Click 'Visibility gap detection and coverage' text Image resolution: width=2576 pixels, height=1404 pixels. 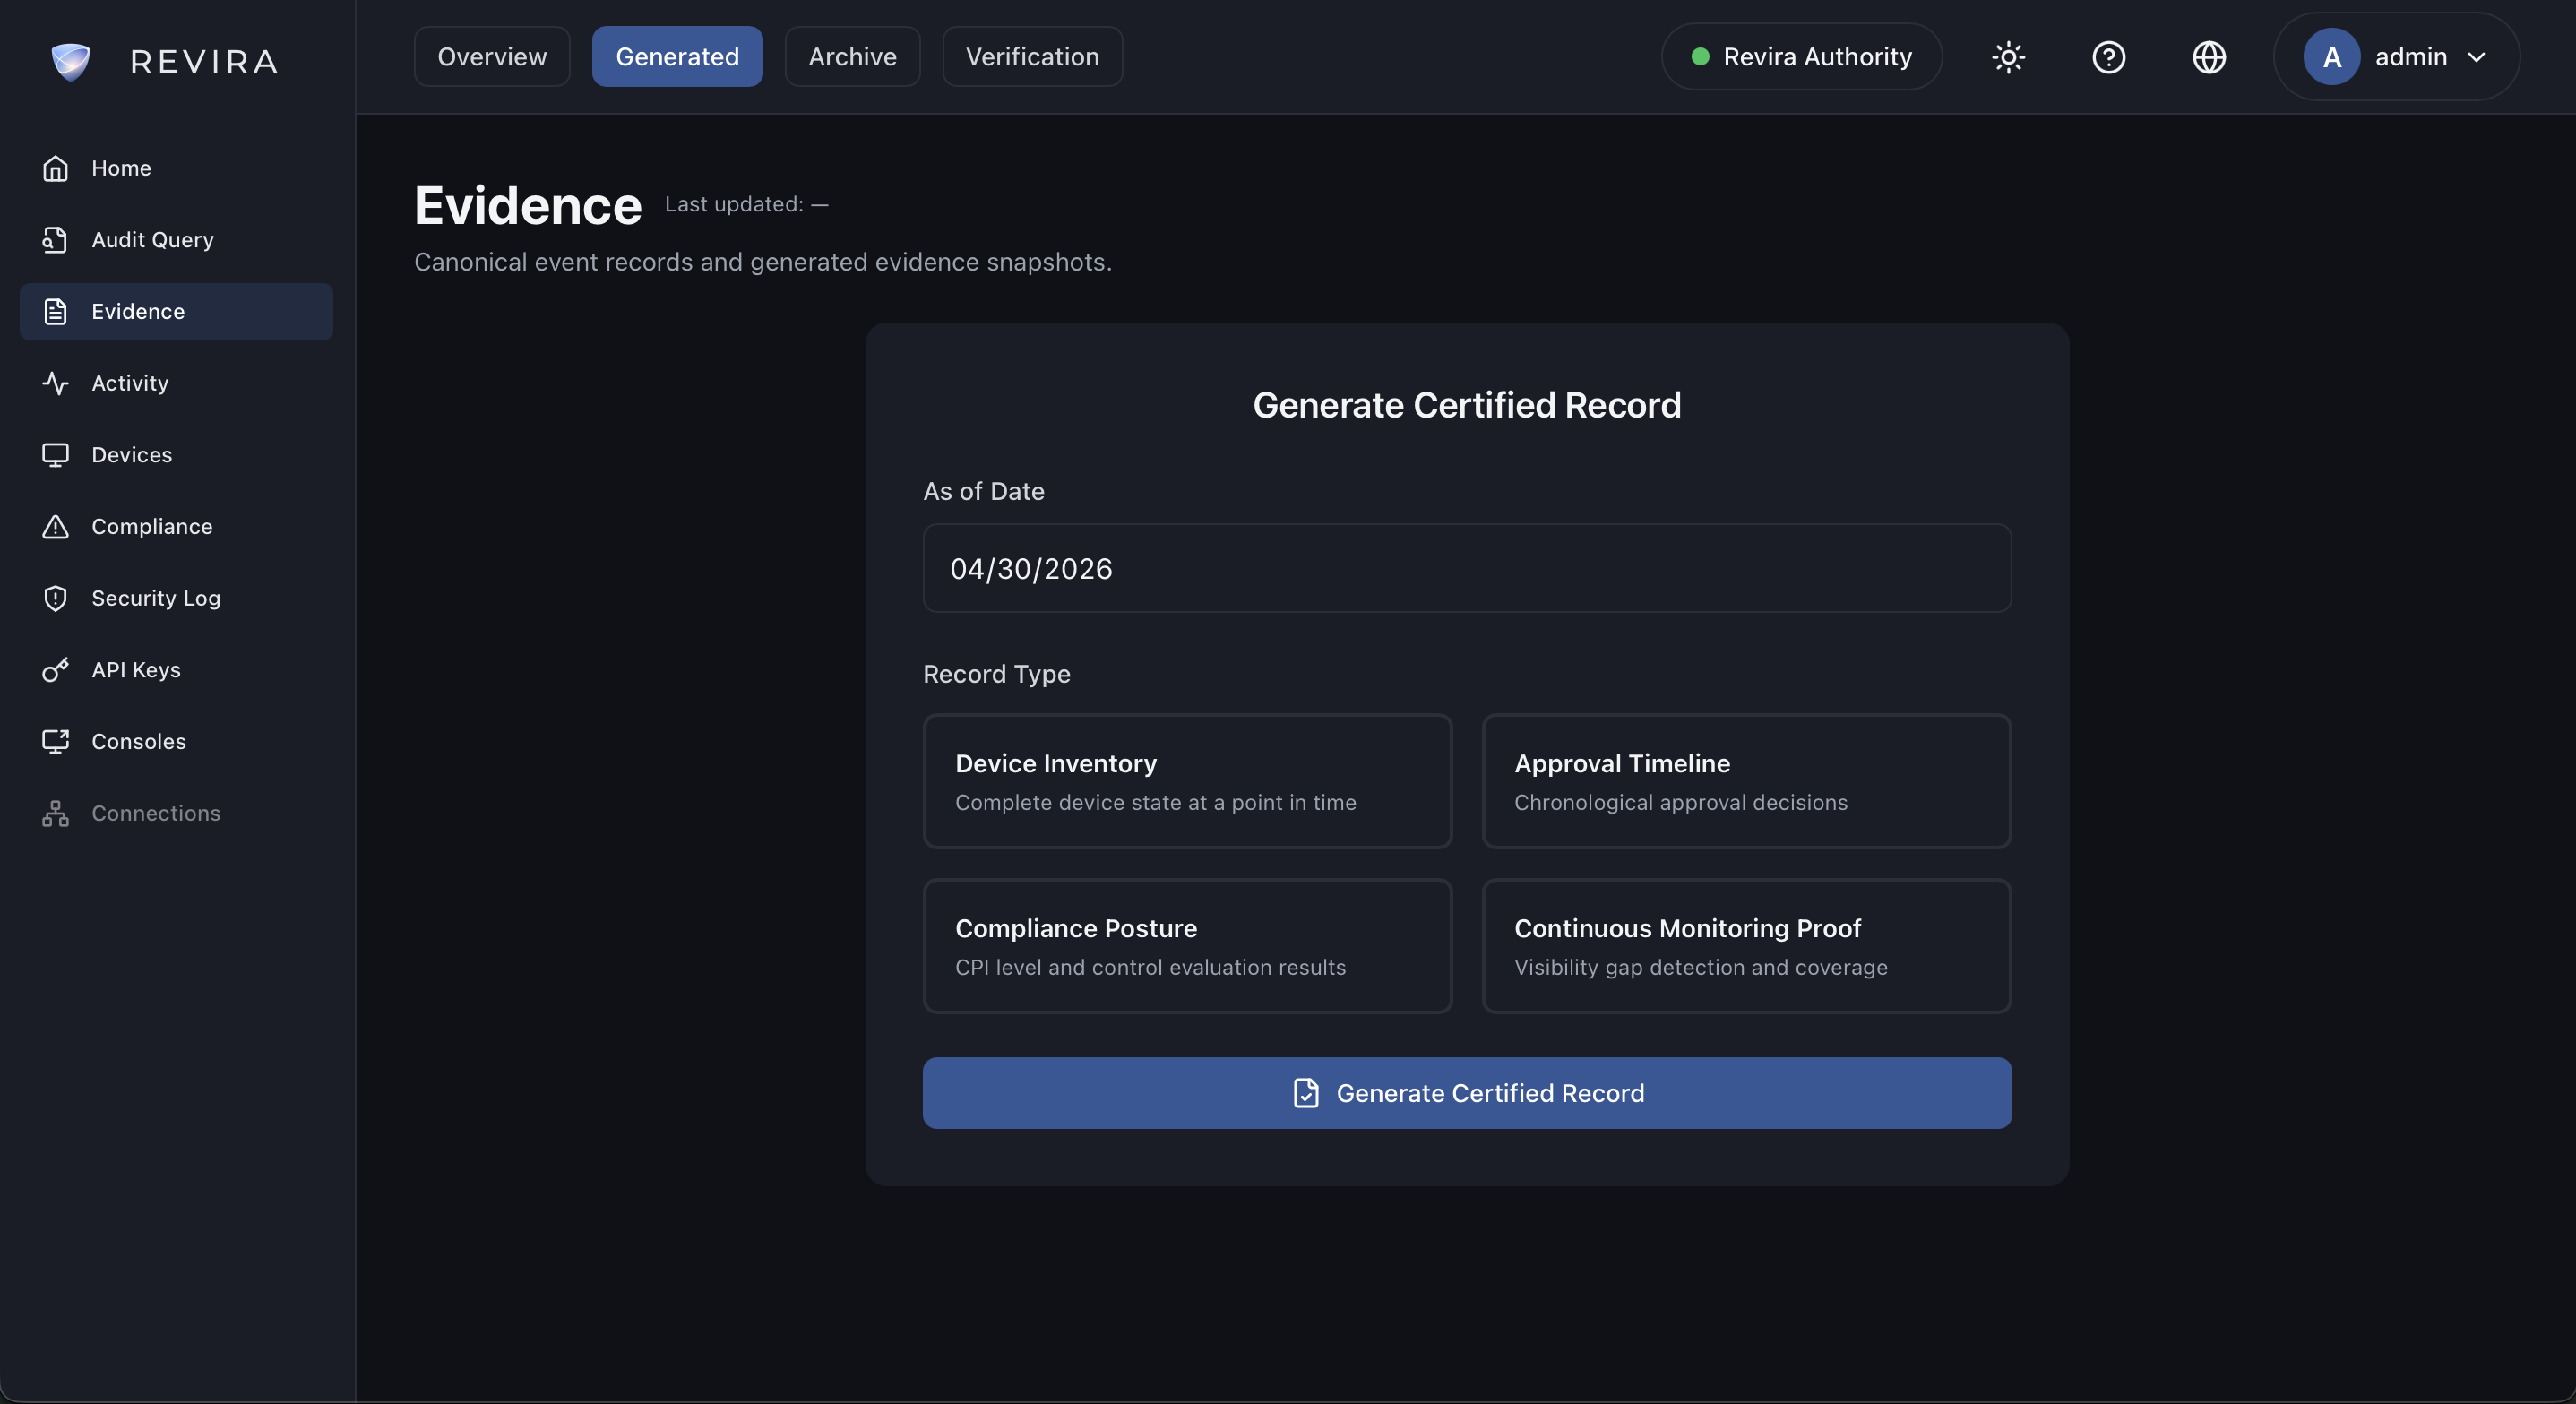1700,967
